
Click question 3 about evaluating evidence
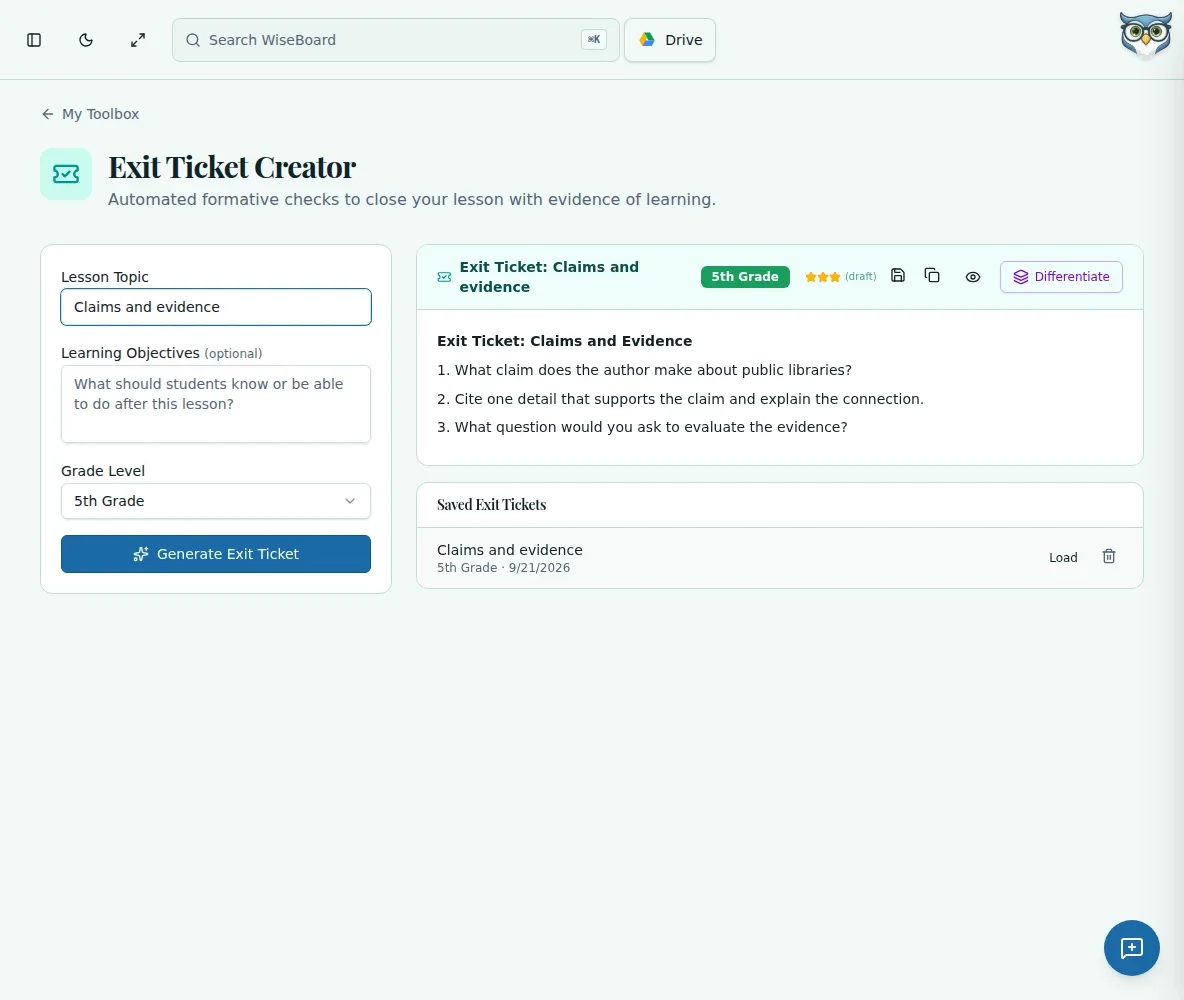click(x=642, y=427)
